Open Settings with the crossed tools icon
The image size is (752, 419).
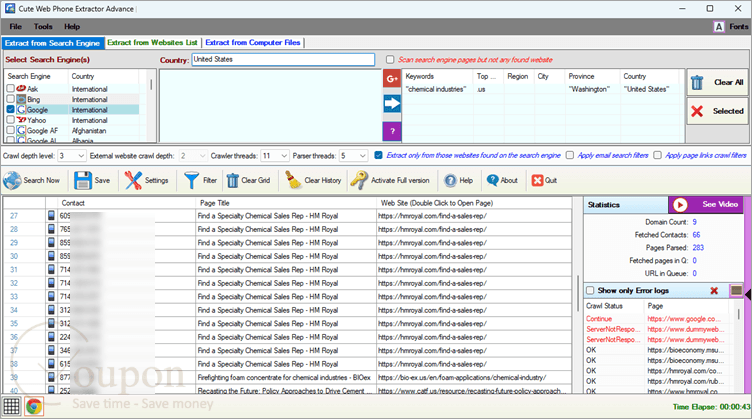coord(133,181)
